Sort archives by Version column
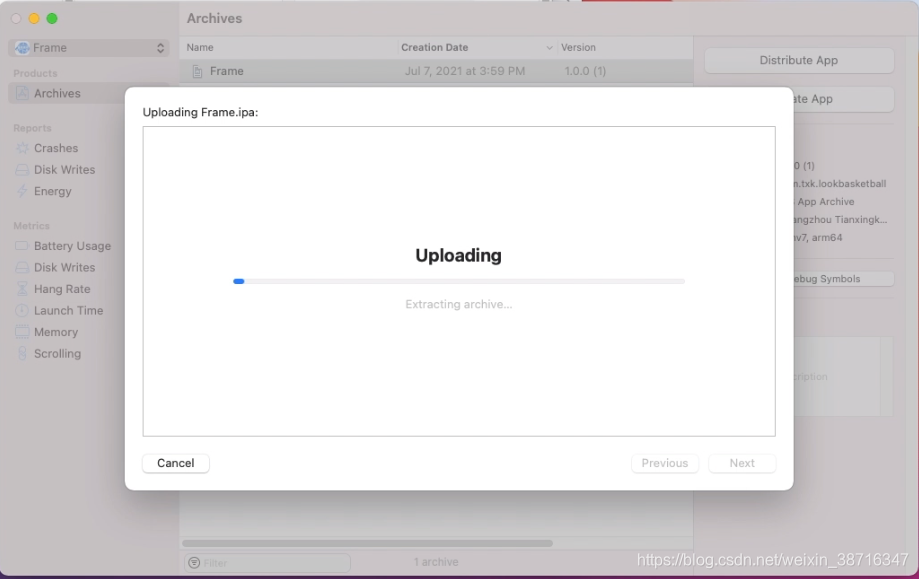 coord(578,47)
